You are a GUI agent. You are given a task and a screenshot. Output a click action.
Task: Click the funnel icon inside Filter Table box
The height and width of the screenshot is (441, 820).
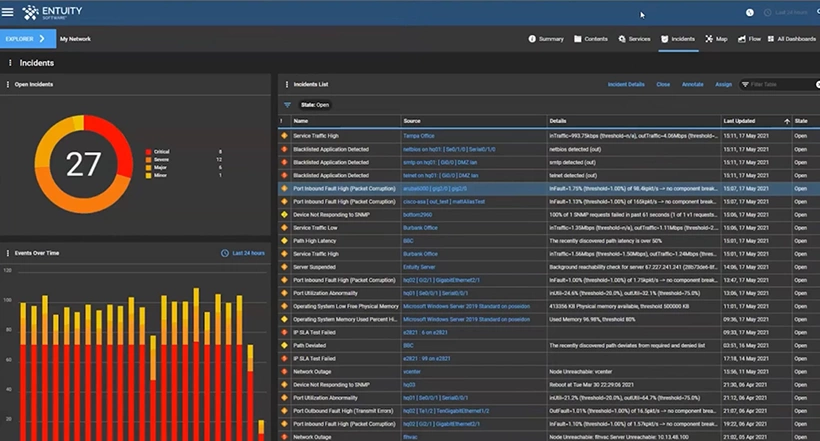pos(745,84)
